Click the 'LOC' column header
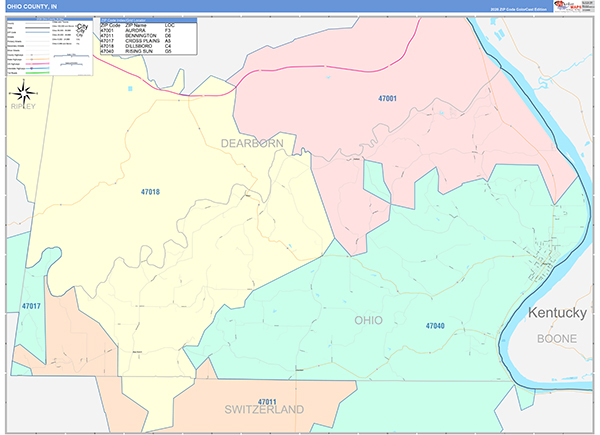The width and height of the screenshot is (600, 435). (170, 25)
